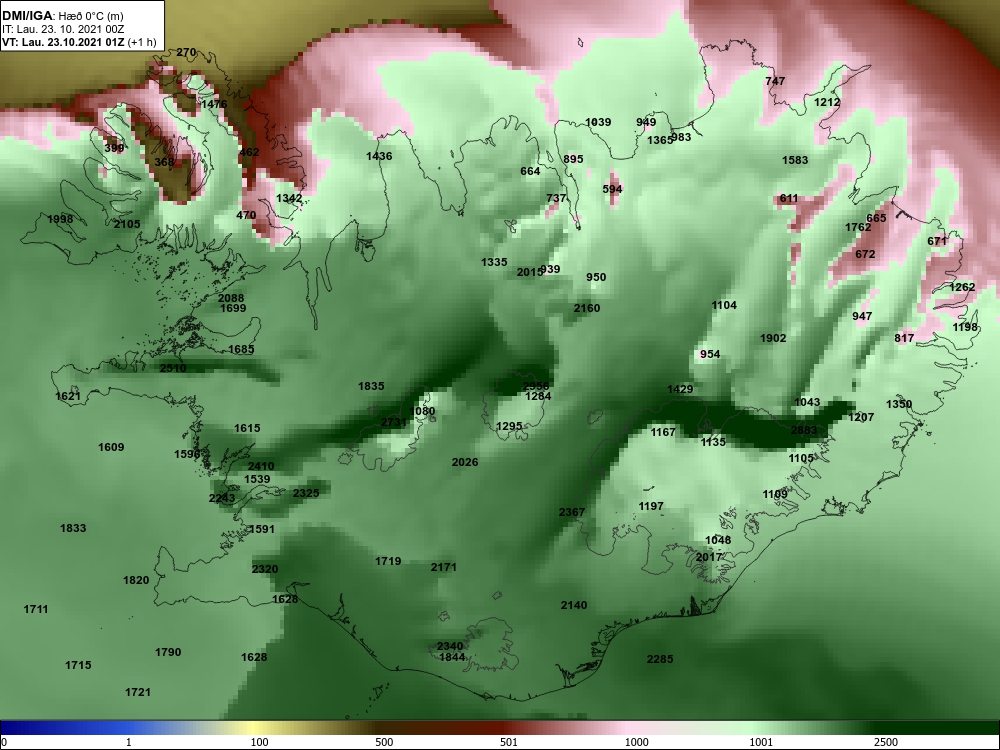This screenshot has height=750, width=1000.
Task: Click the legend label 1001 on color bar
Action: (761, 742)
